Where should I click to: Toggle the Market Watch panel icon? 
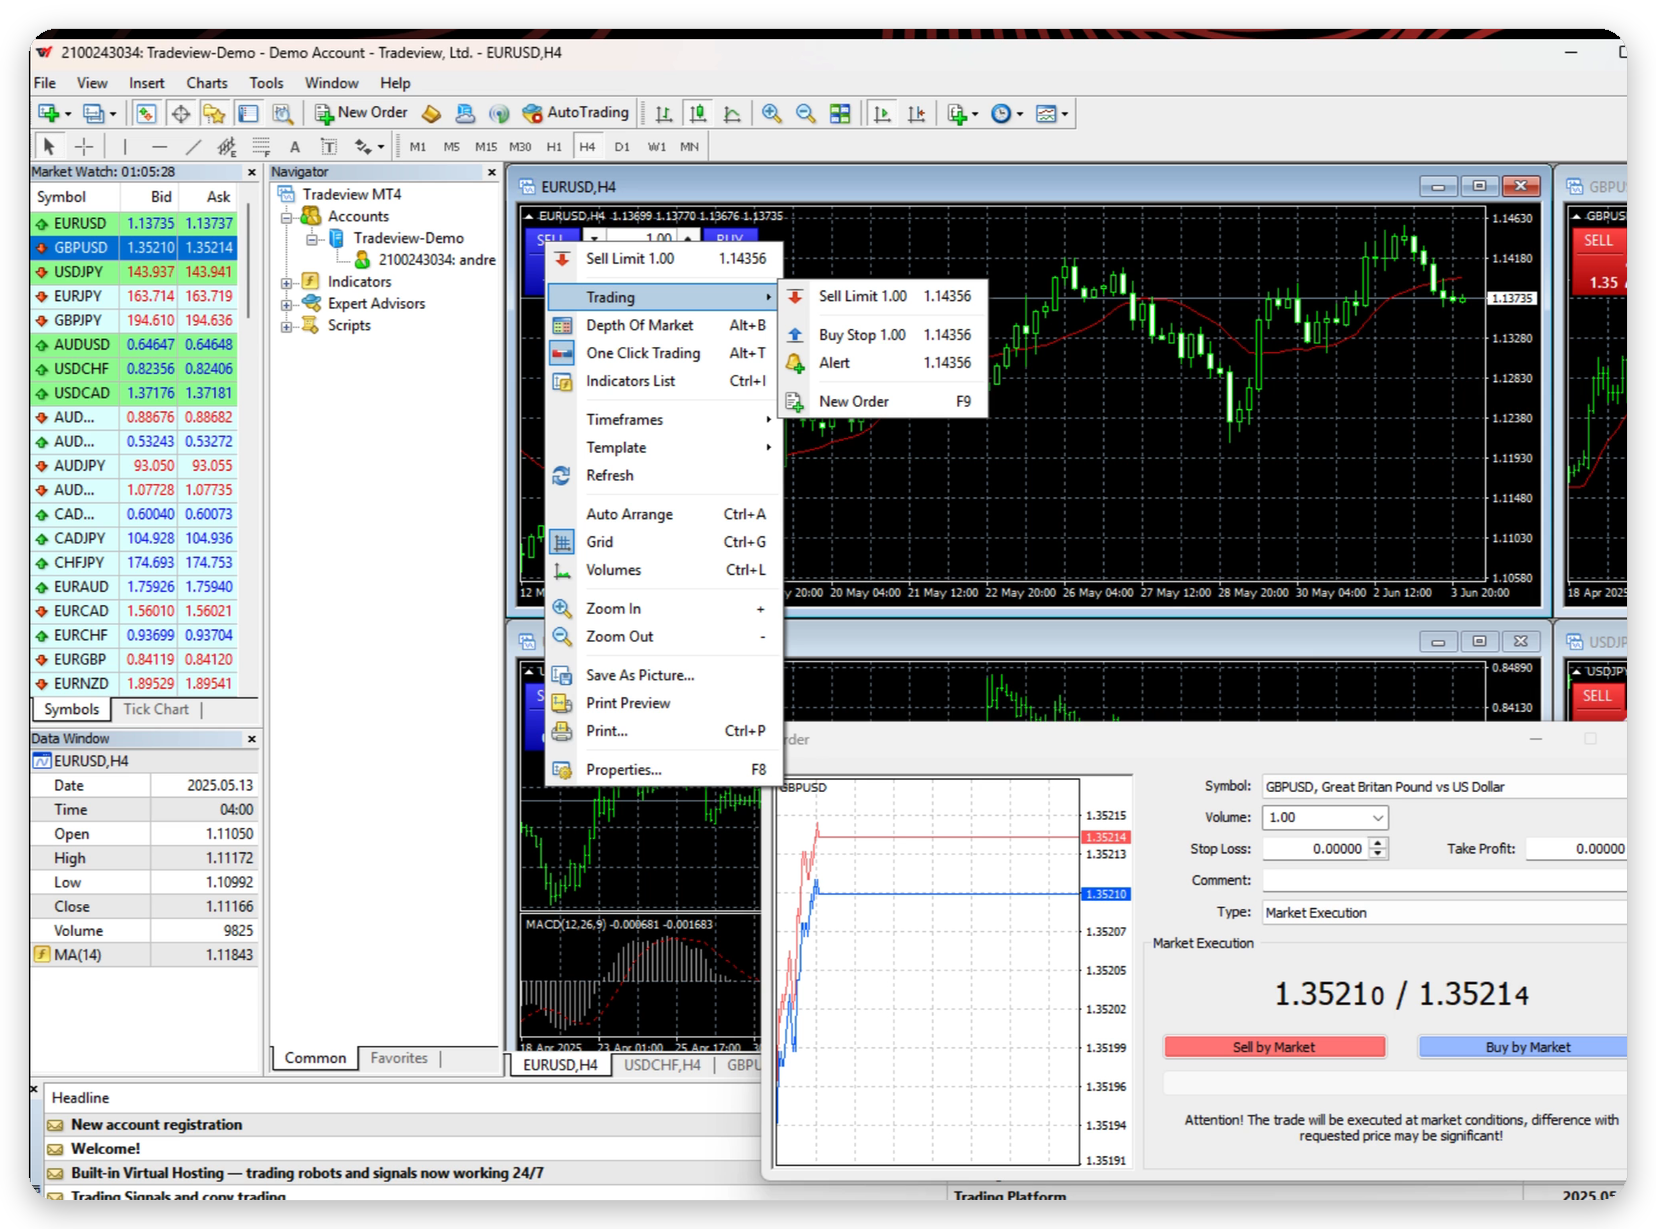pyautogui.click(x=146, y=113)
